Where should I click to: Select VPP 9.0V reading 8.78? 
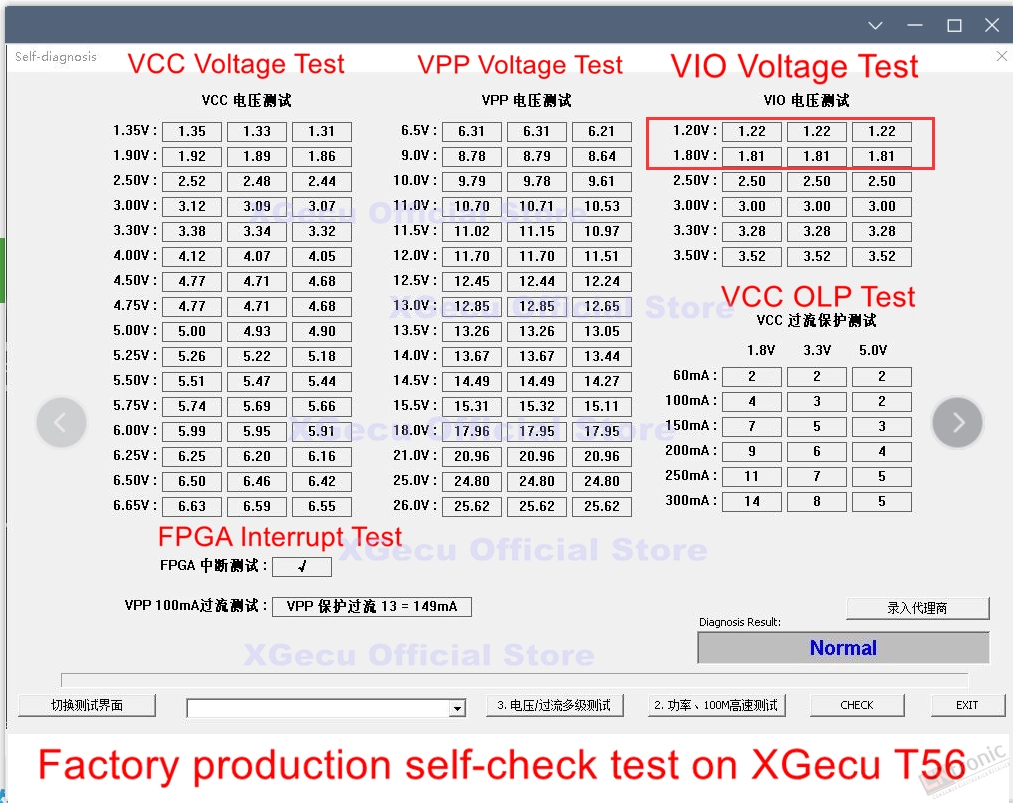pos(472,156)
